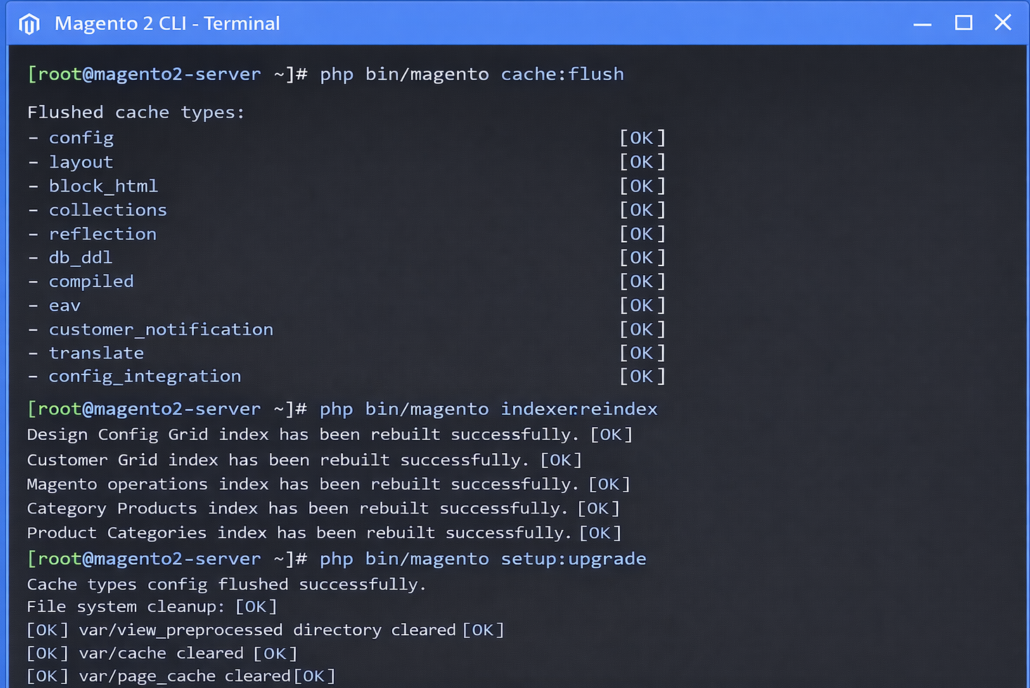Close the Magento 2 CLI terminal
Screen dimensions: 1030x688
click(1003, 23)
